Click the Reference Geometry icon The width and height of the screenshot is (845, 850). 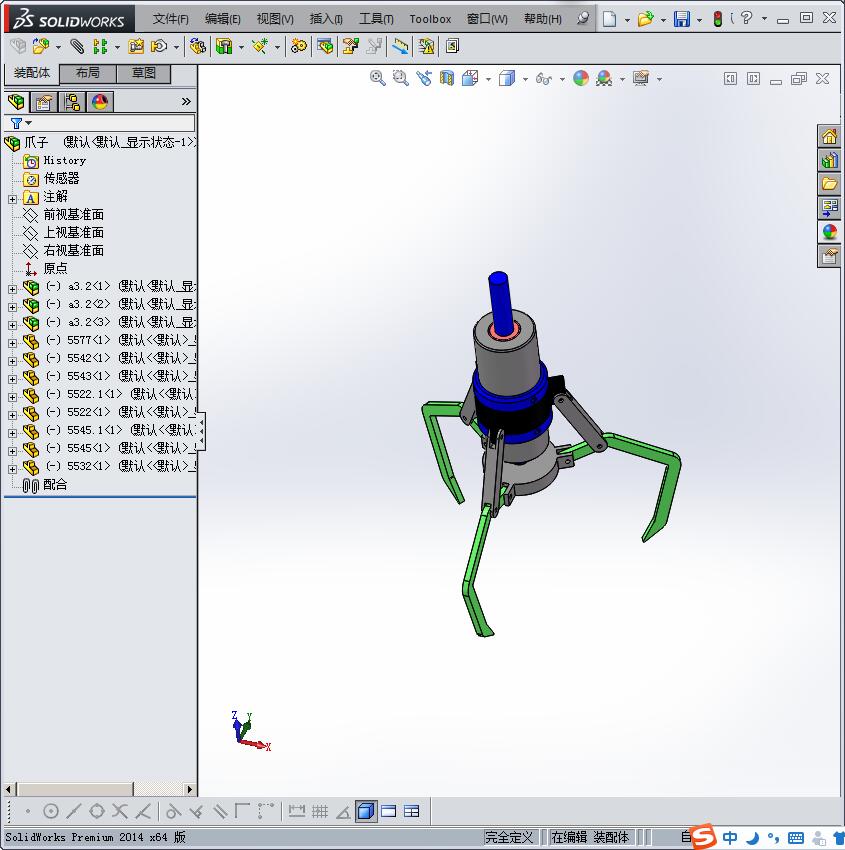[x=260, y=47]
